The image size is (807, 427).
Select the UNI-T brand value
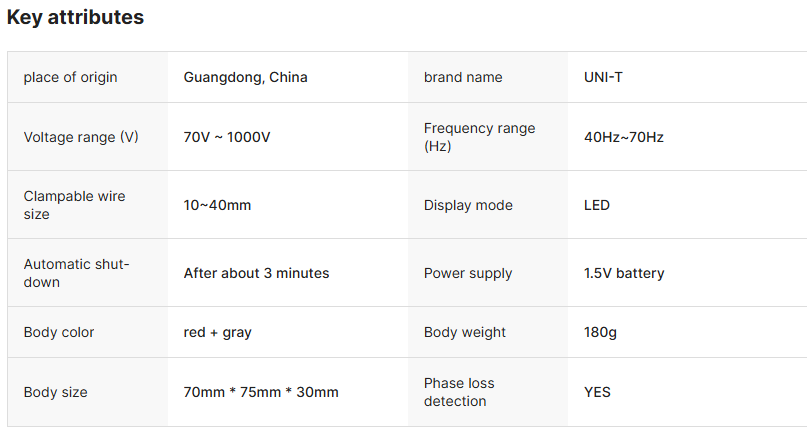click(604, 77)
